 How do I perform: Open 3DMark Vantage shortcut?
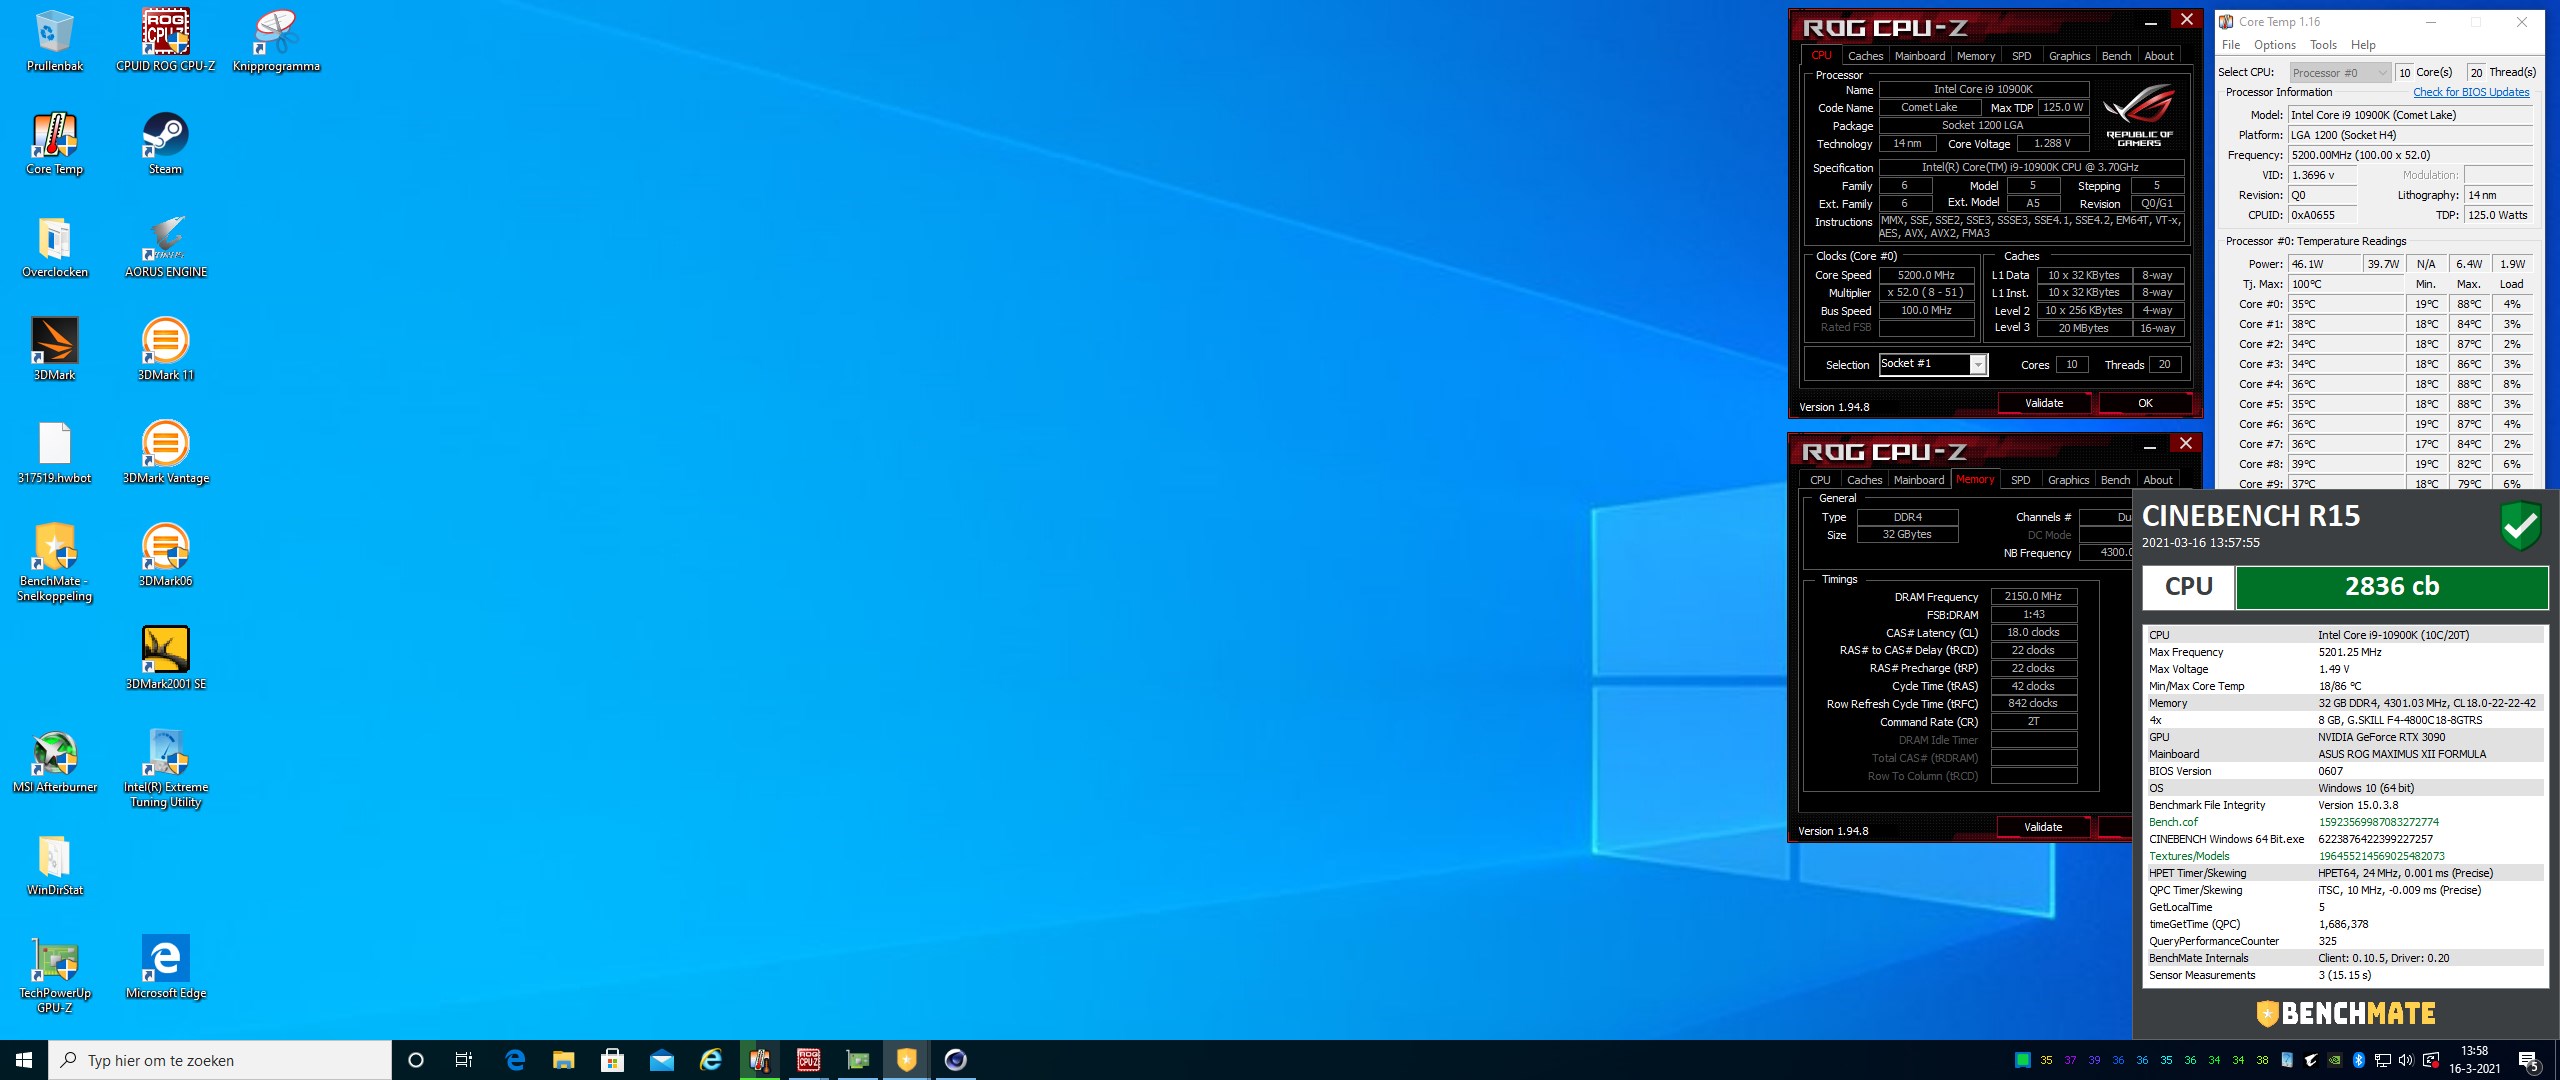tap(165, 453)
